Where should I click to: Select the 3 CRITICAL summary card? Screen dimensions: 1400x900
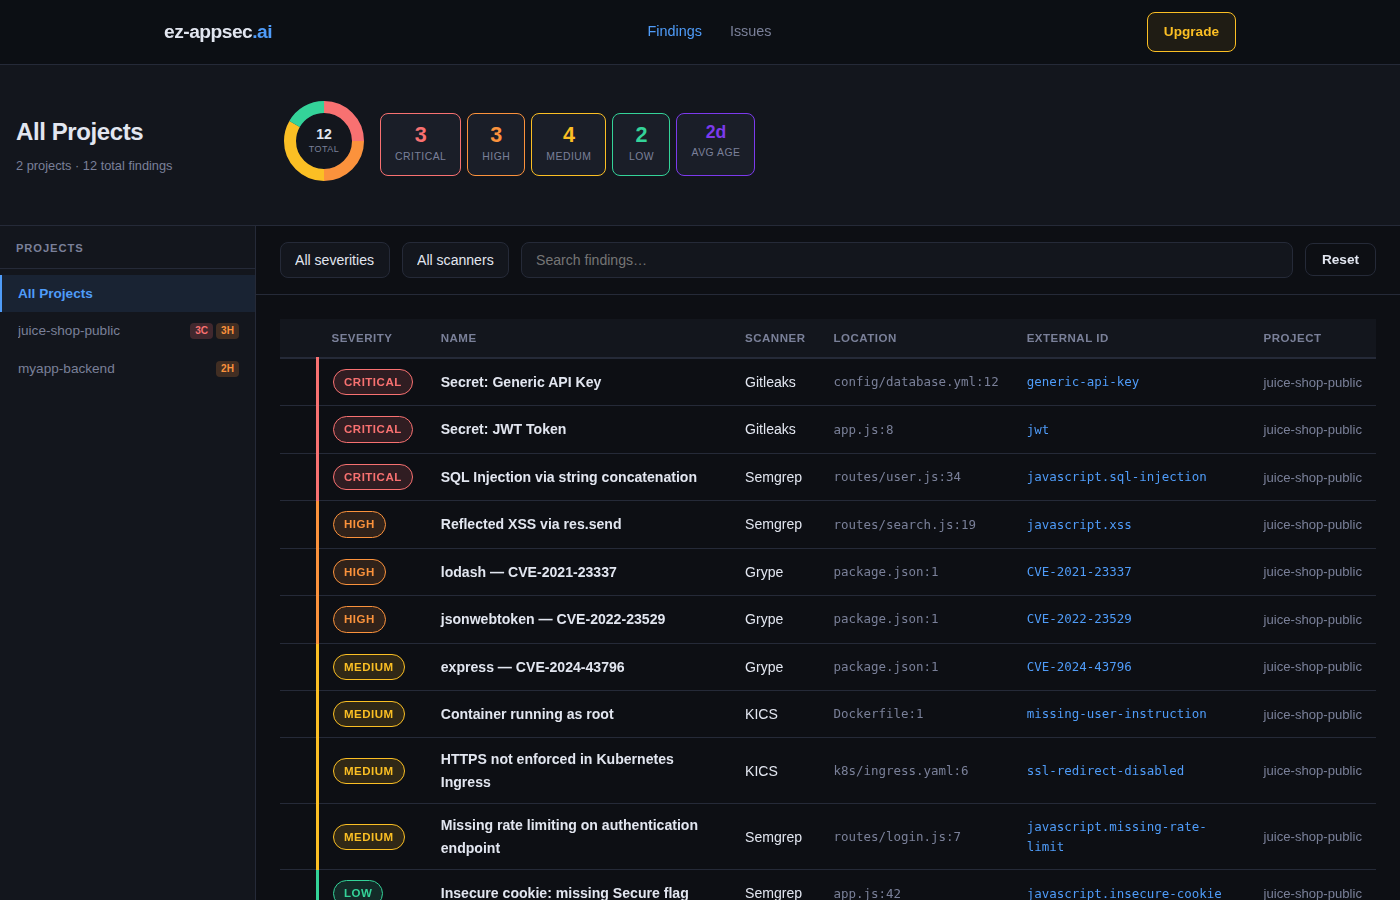click(420, 143)
